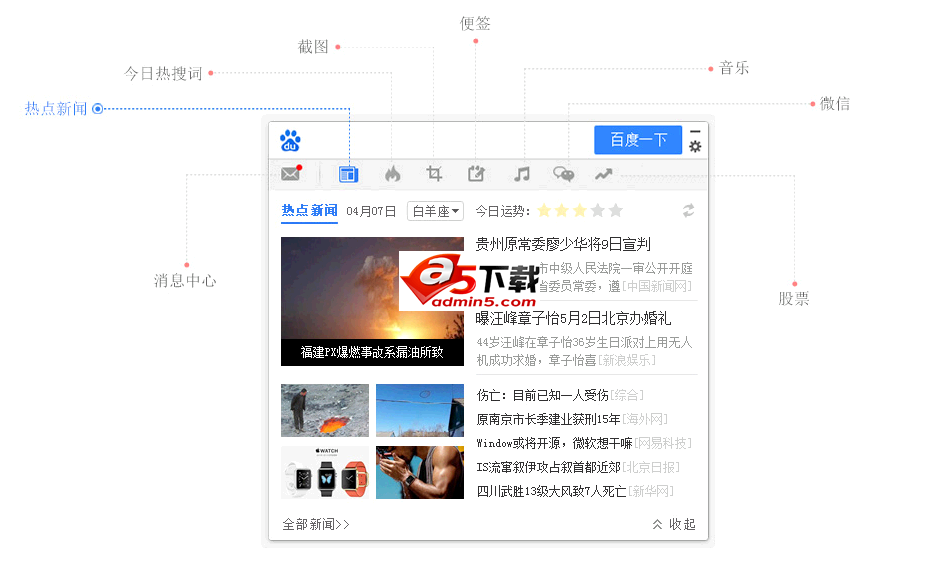The image size is (939, 562).
Task: Click the 04月07日 date text
Action: [371, 211]
